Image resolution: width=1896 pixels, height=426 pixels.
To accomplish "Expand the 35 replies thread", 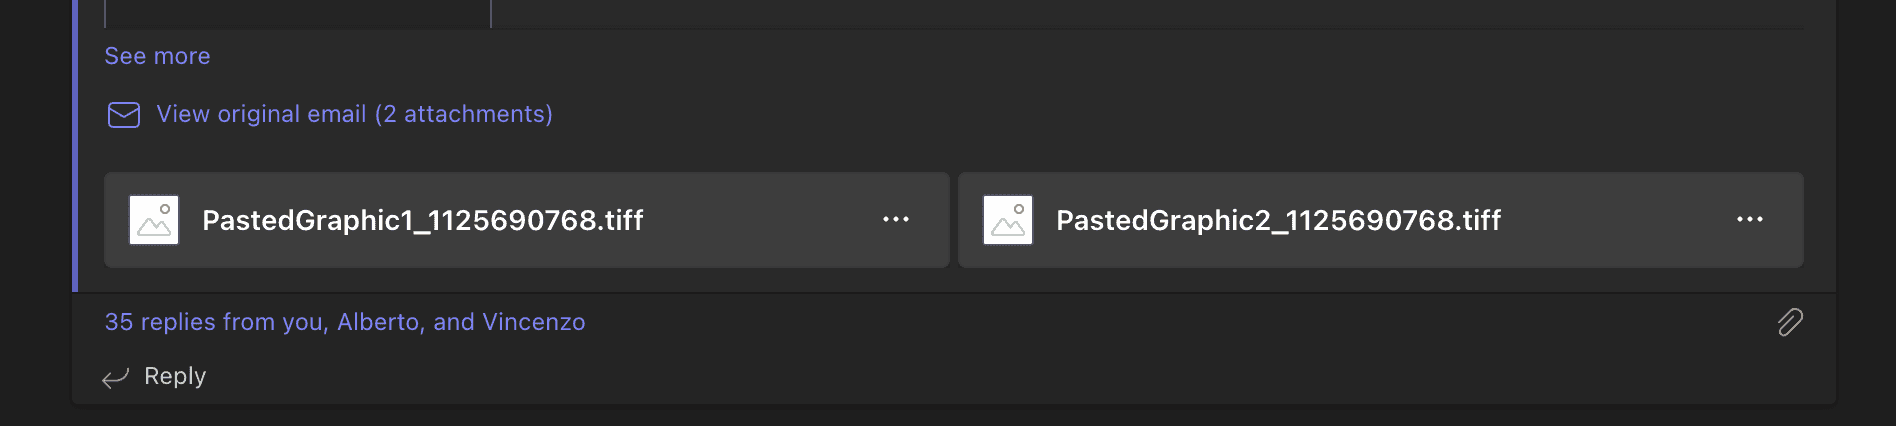I will 344,322.
